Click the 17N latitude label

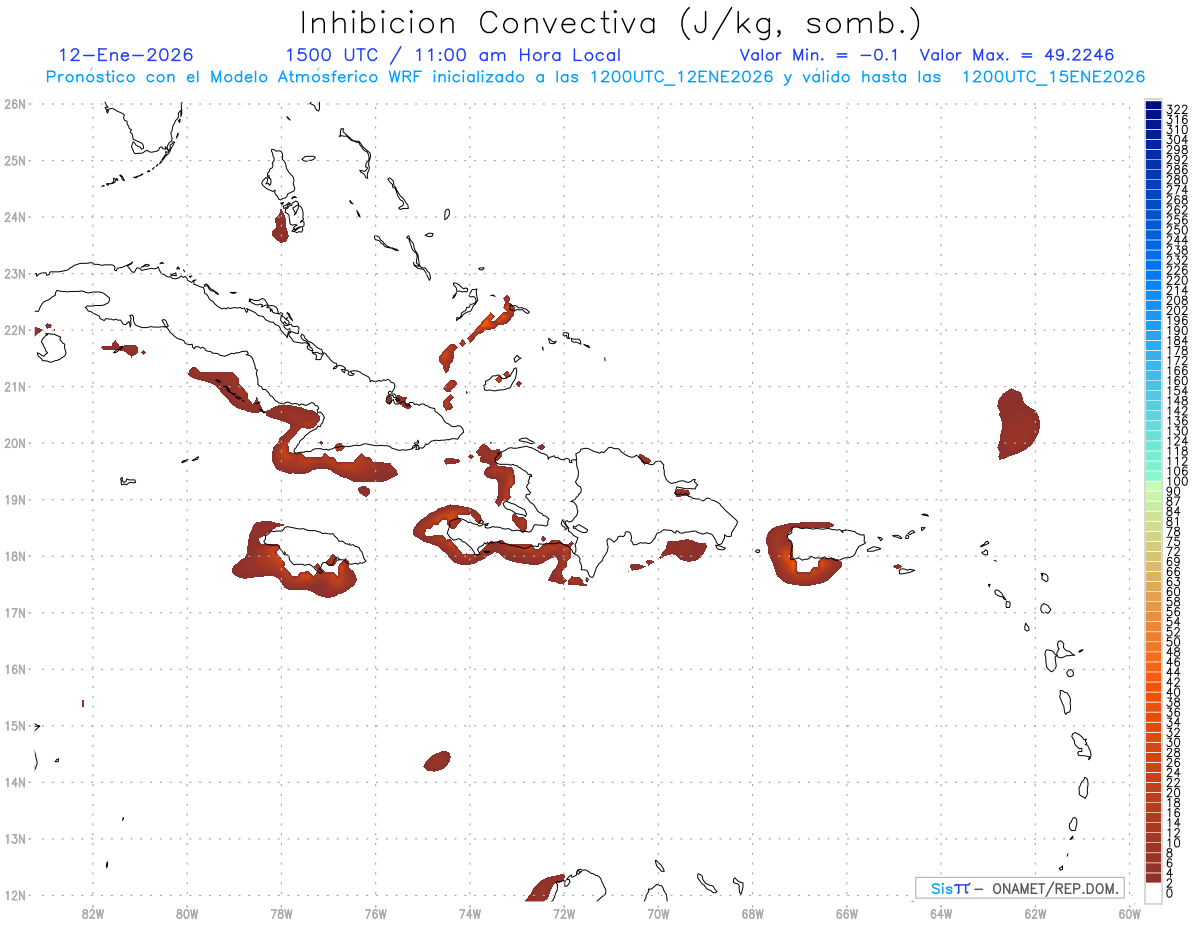[x=15, y=612]
